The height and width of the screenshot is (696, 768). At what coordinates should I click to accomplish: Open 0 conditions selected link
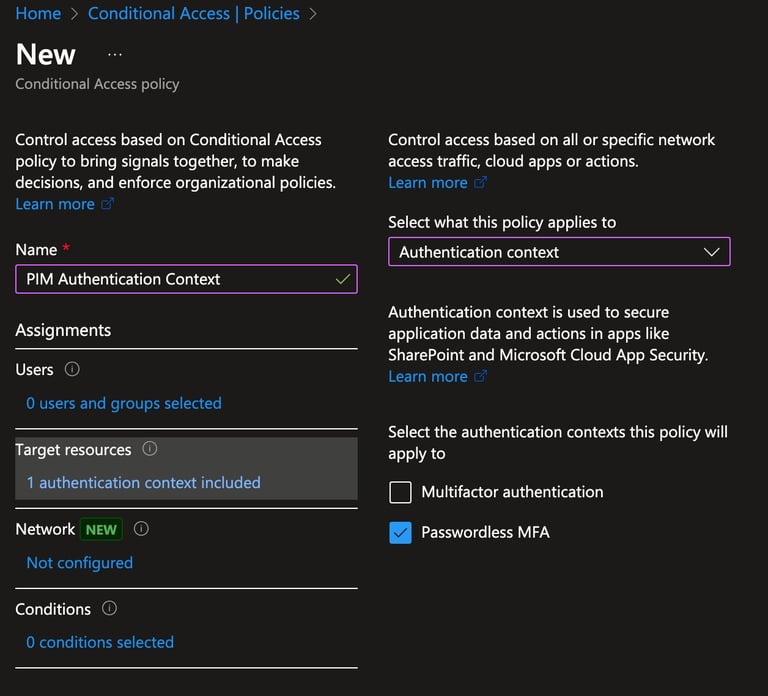[100, 642]
